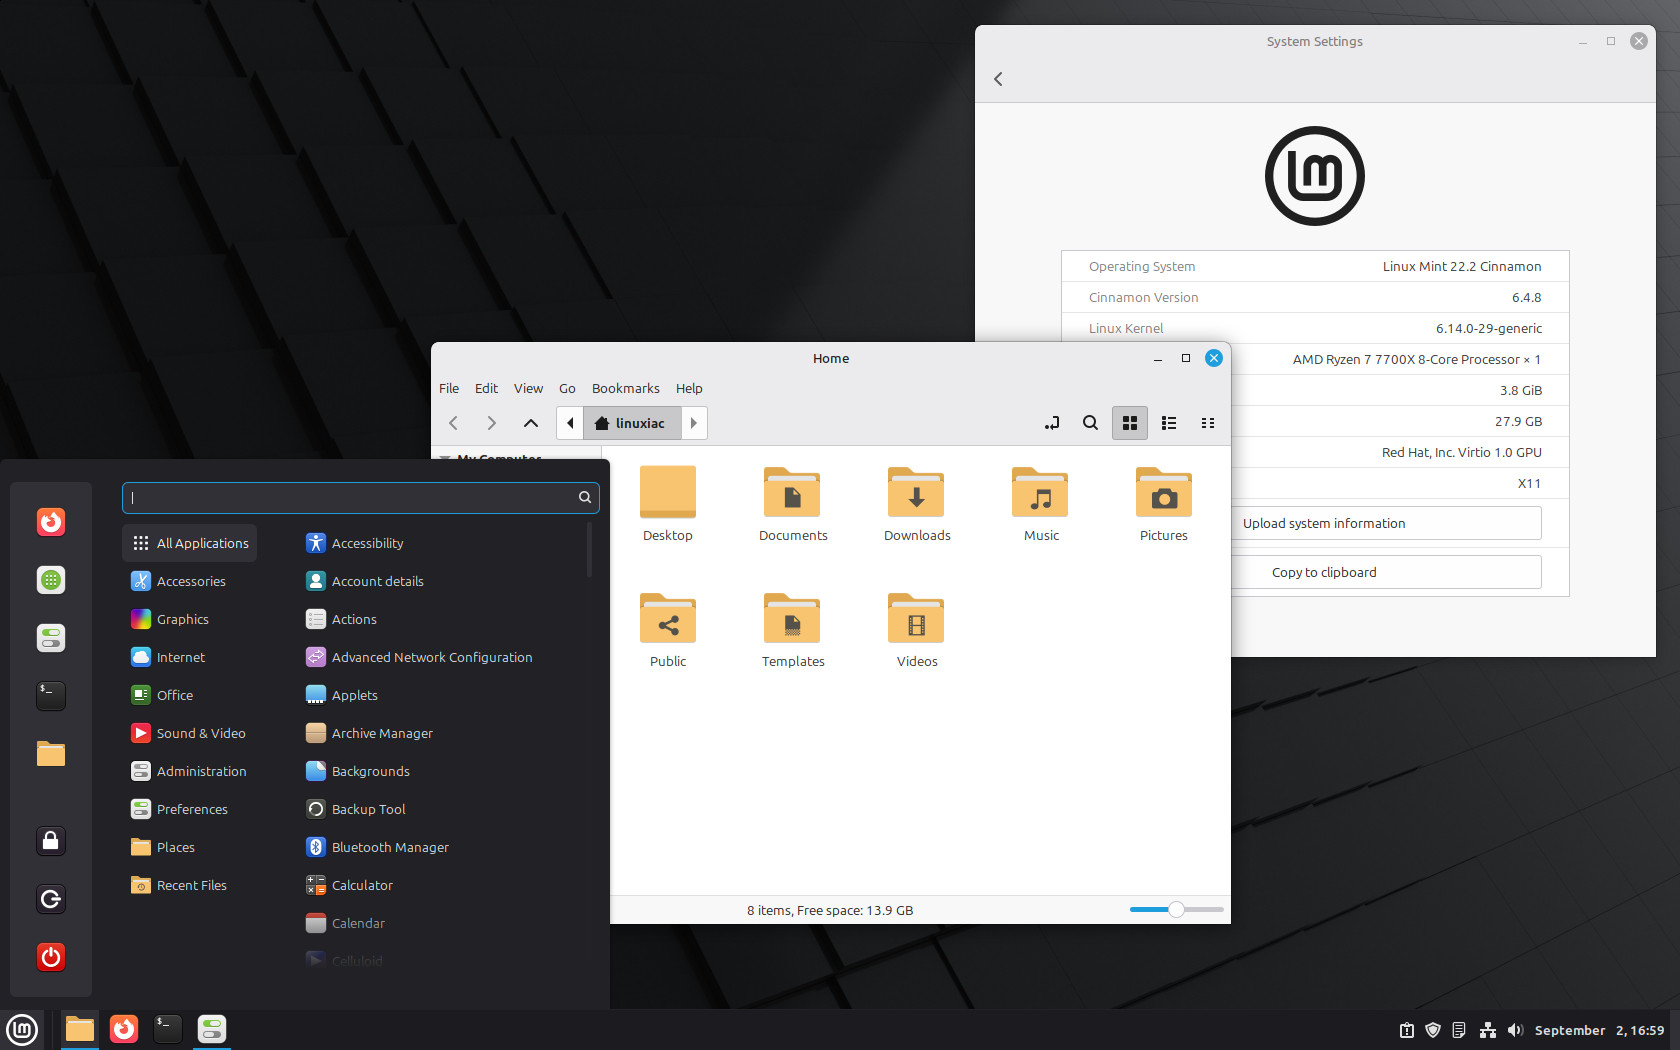Image resolution: width=1680 pixels, height=1050 pixels.
Task: Launch Bluetooth Manager from application list
Action: pos(390,847)
